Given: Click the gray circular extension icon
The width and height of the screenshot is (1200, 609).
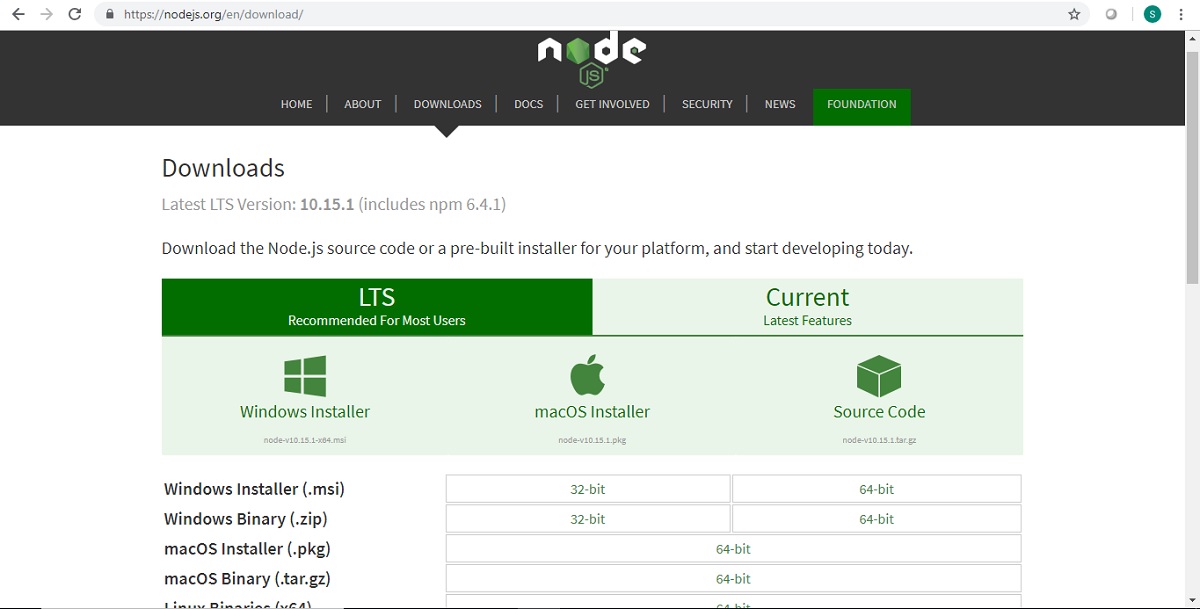Looking at the screenshot, I should 1111,15.
